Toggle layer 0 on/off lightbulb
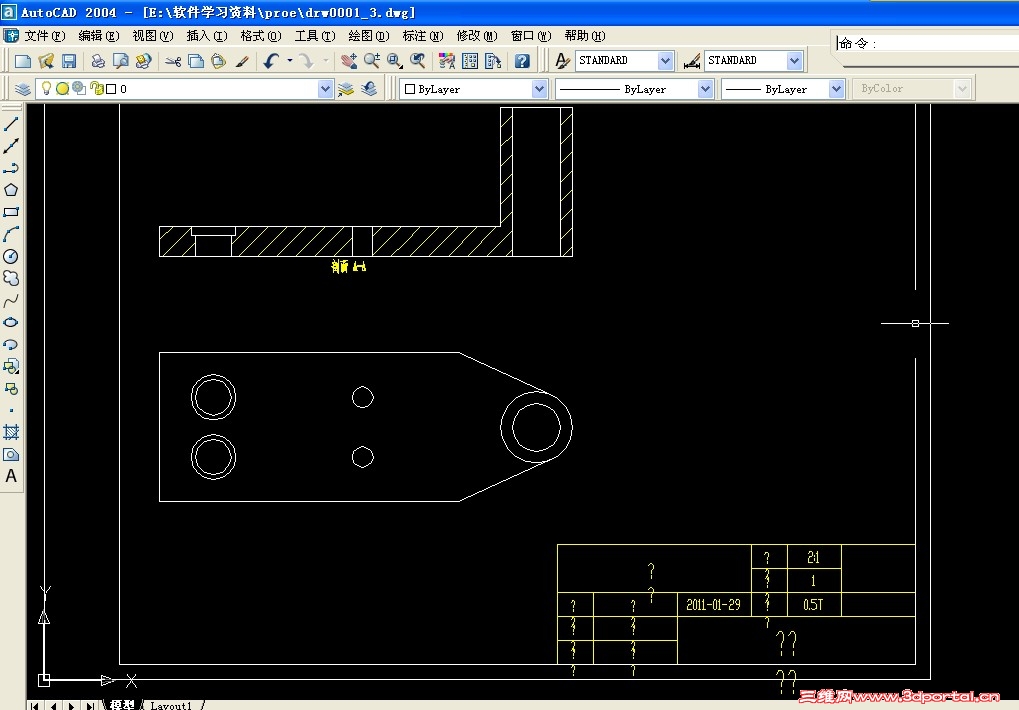 coord(46,88)
